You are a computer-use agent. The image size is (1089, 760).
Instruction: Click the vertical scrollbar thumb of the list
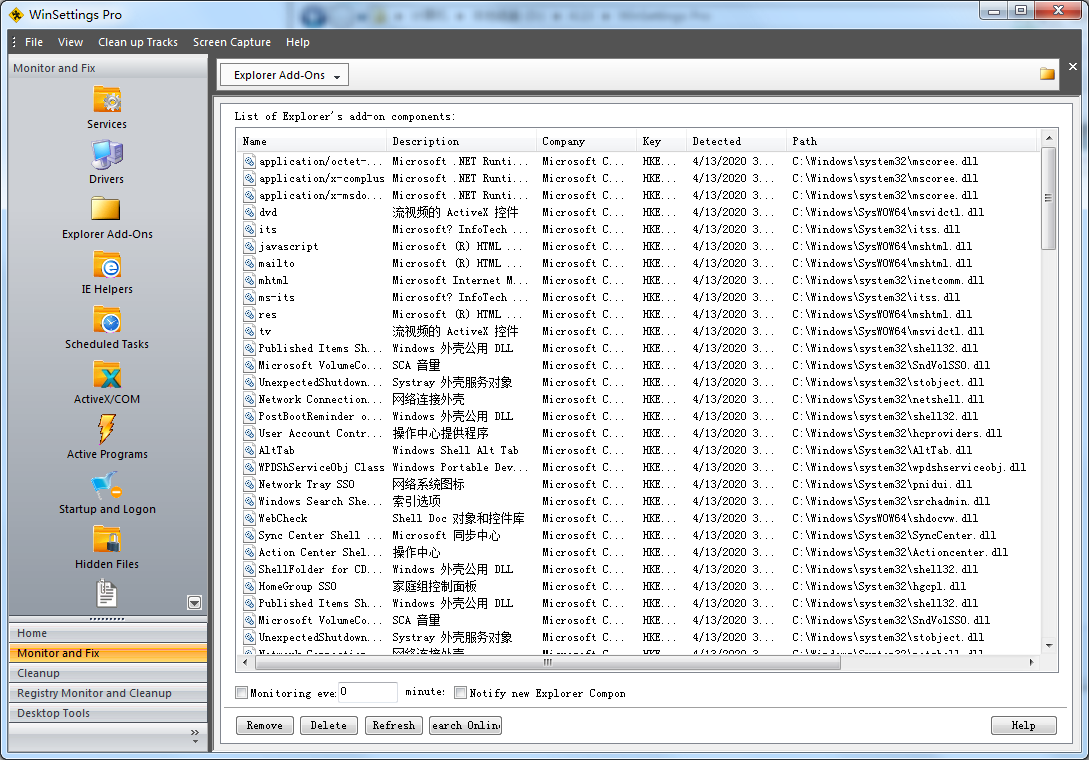click(1048, 198)
